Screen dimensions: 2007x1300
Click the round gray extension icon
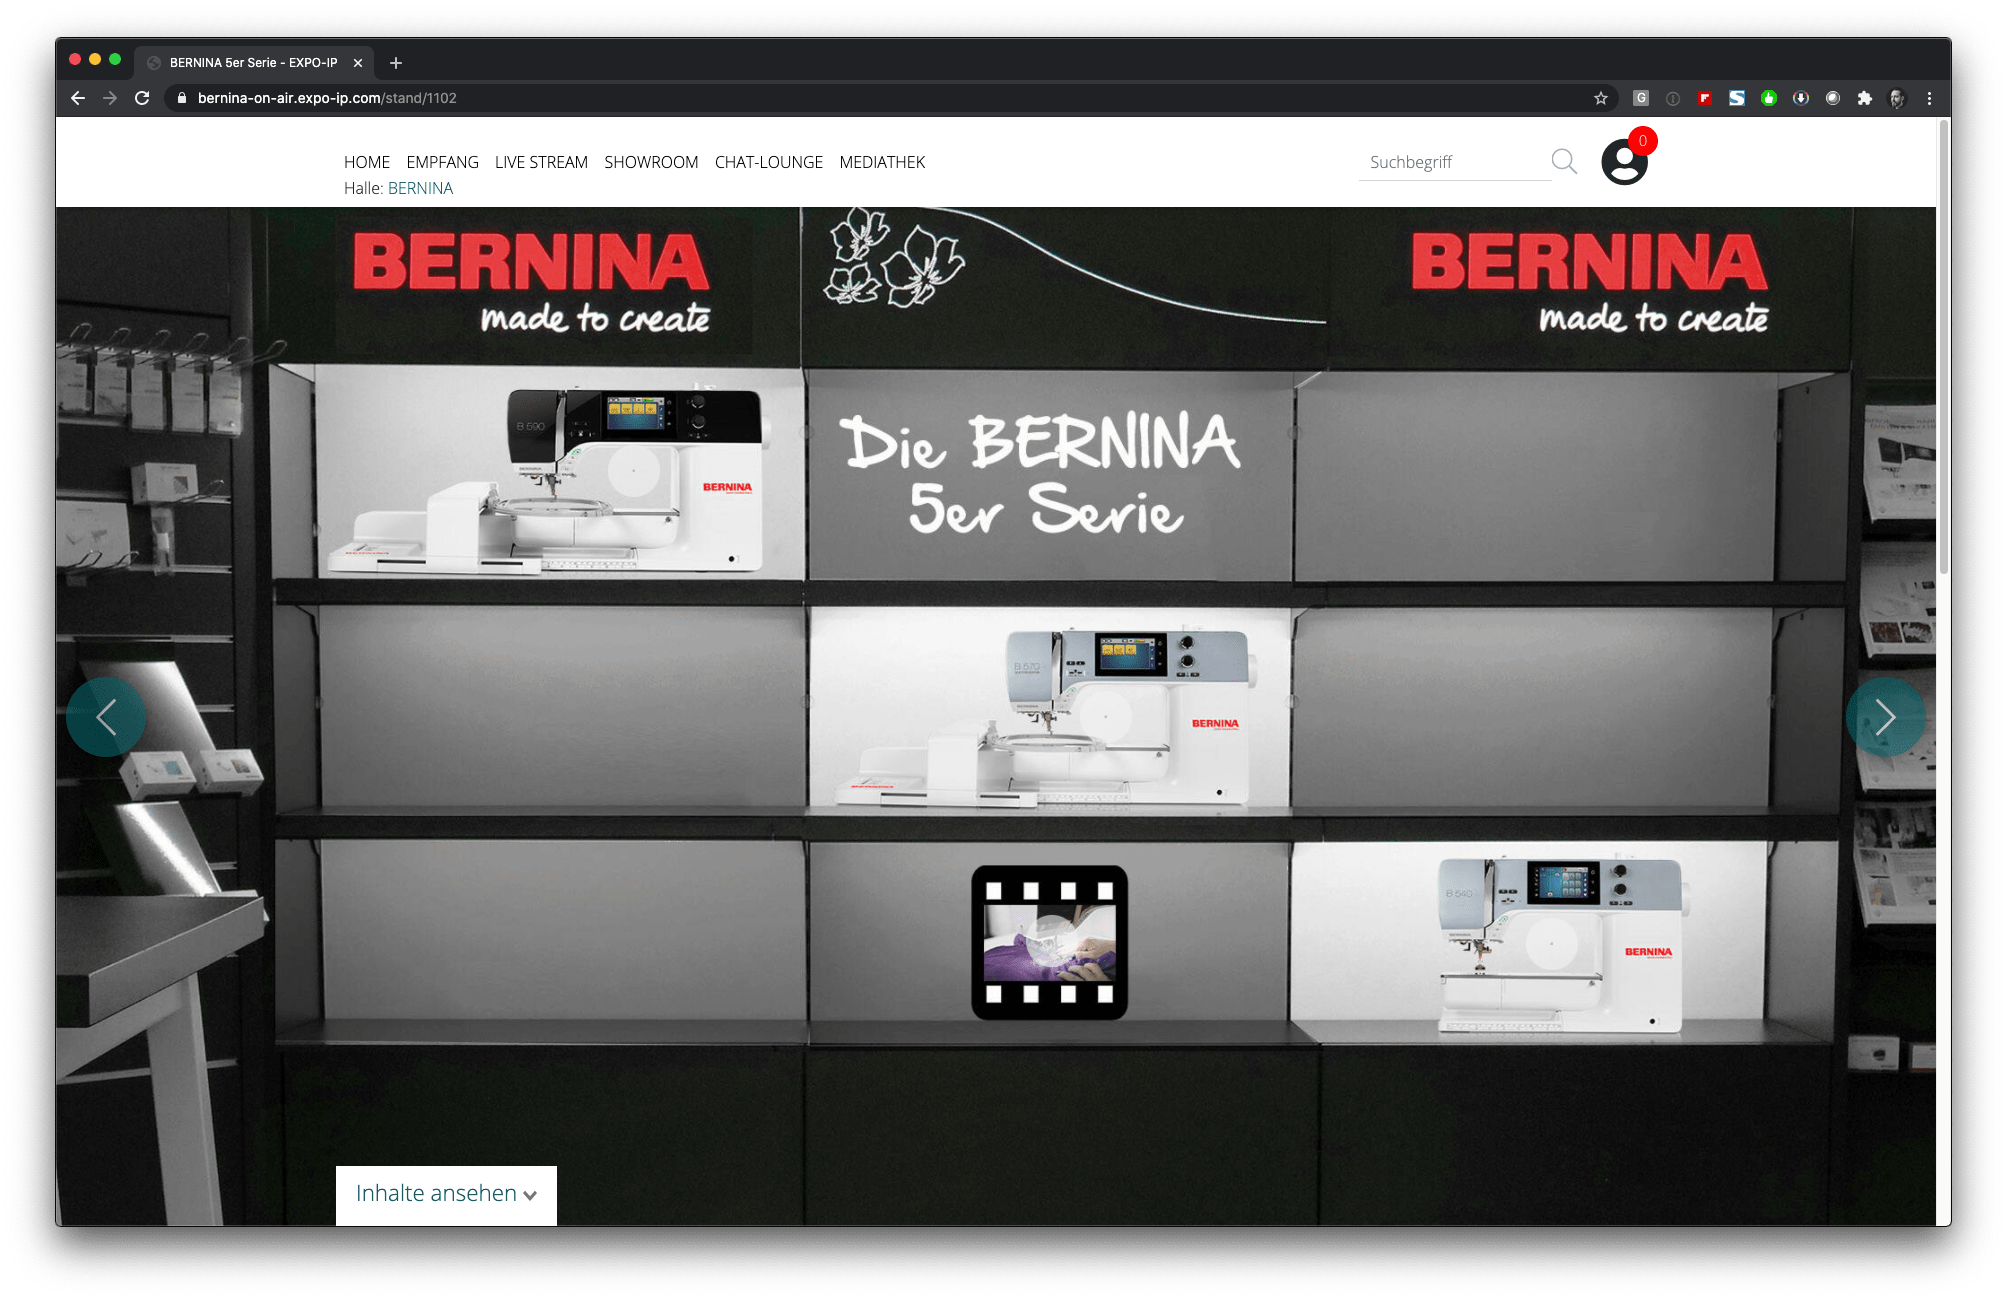[1833, 98]
